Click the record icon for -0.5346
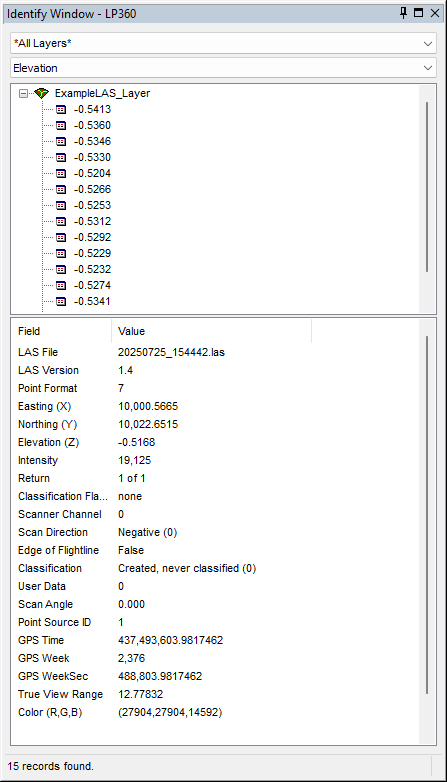The image size is (447, 782). 61,141
